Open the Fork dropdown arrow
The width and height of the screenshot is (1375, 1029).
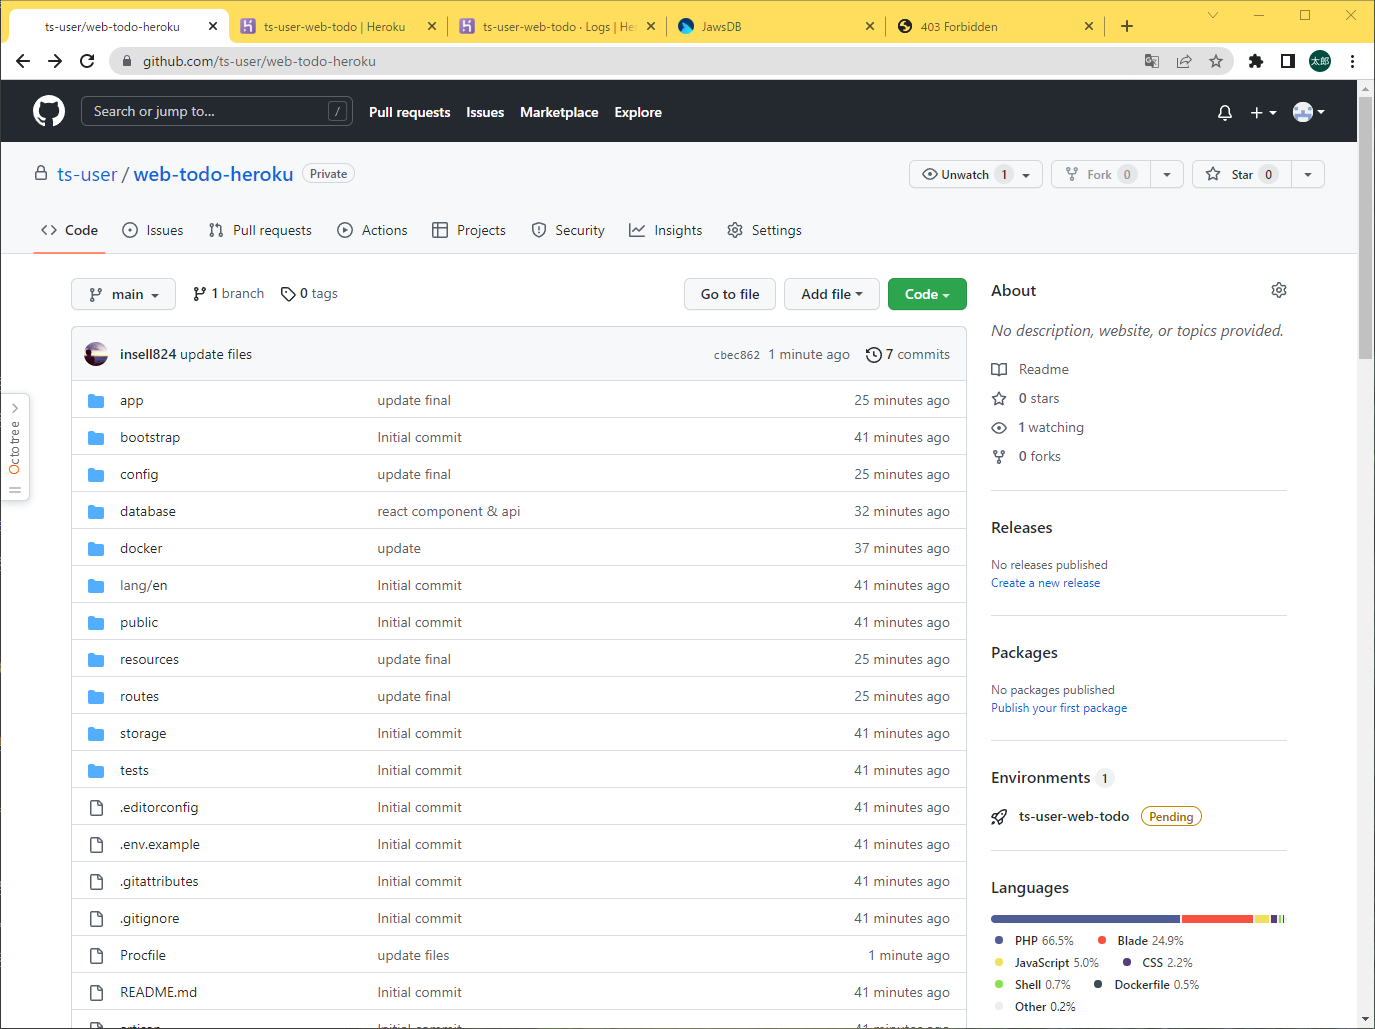point(1167,174)
